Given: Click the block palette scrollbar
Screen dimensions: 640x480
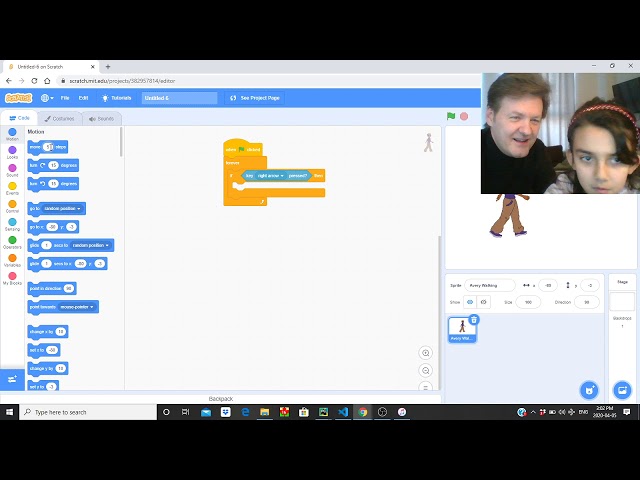Looking at the screenshot, I should 121,142.
